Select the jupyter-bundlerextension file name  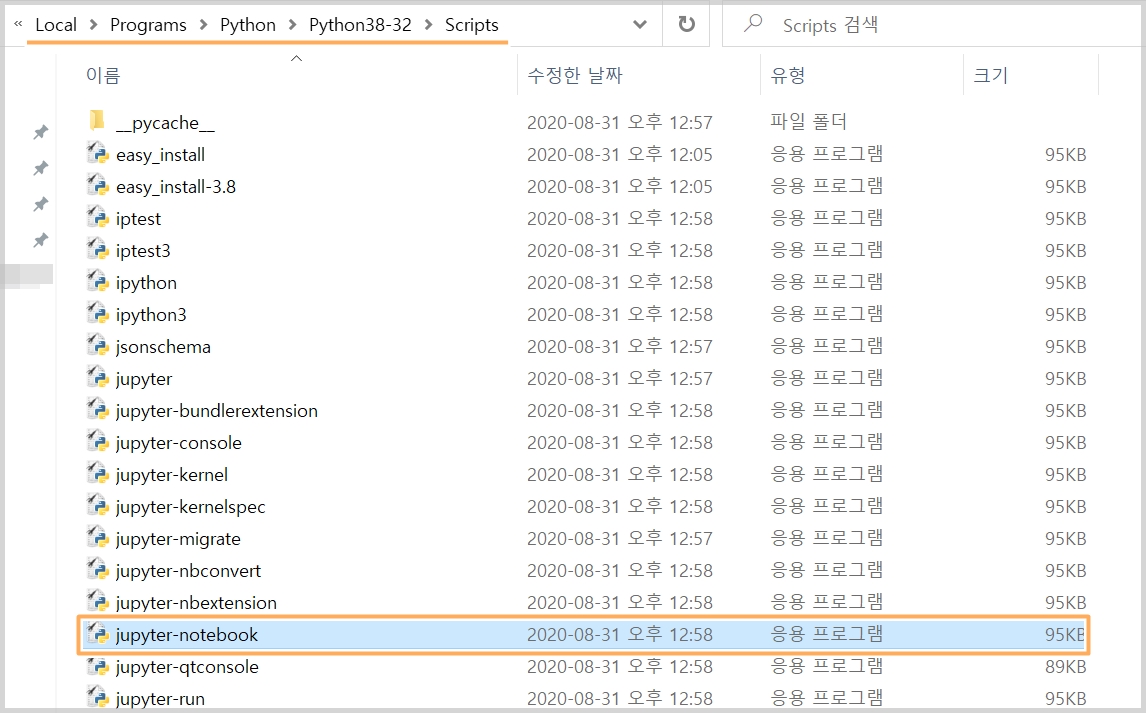[x=216, y=411]
